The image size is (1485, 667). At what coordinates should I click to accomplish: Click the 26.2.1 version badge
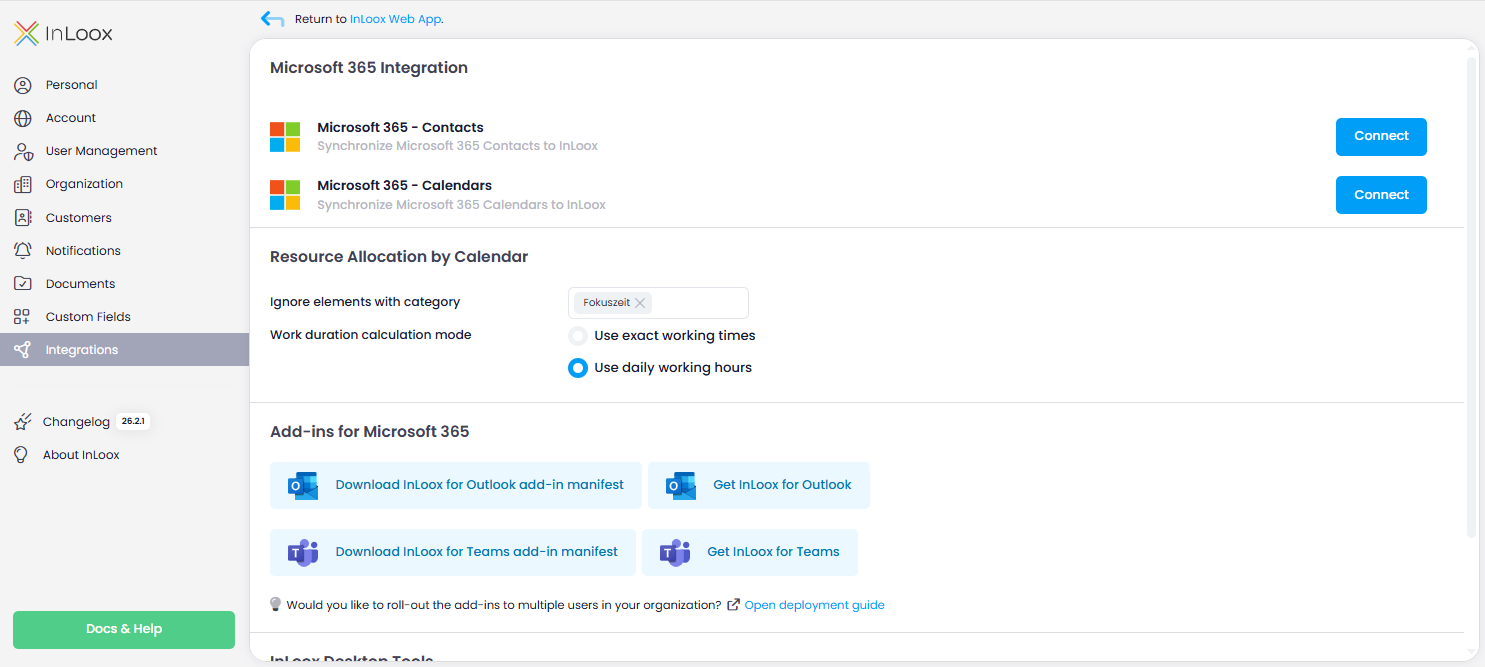(133, 422)
